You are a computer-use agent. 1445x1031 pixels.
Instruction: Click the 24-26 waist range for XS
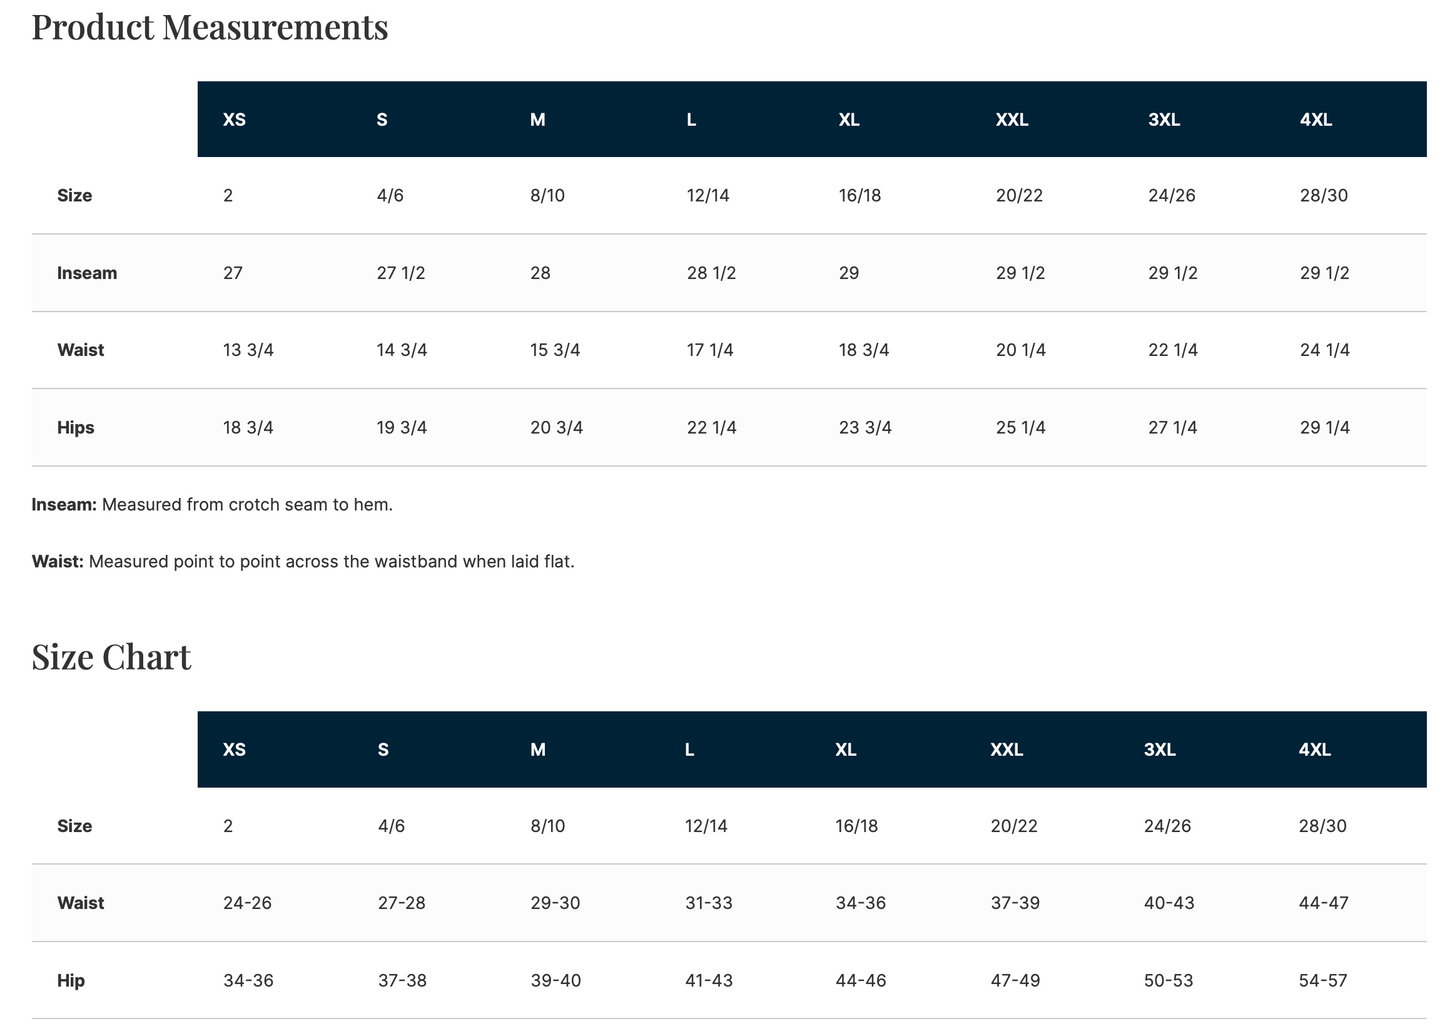[247, 903]
